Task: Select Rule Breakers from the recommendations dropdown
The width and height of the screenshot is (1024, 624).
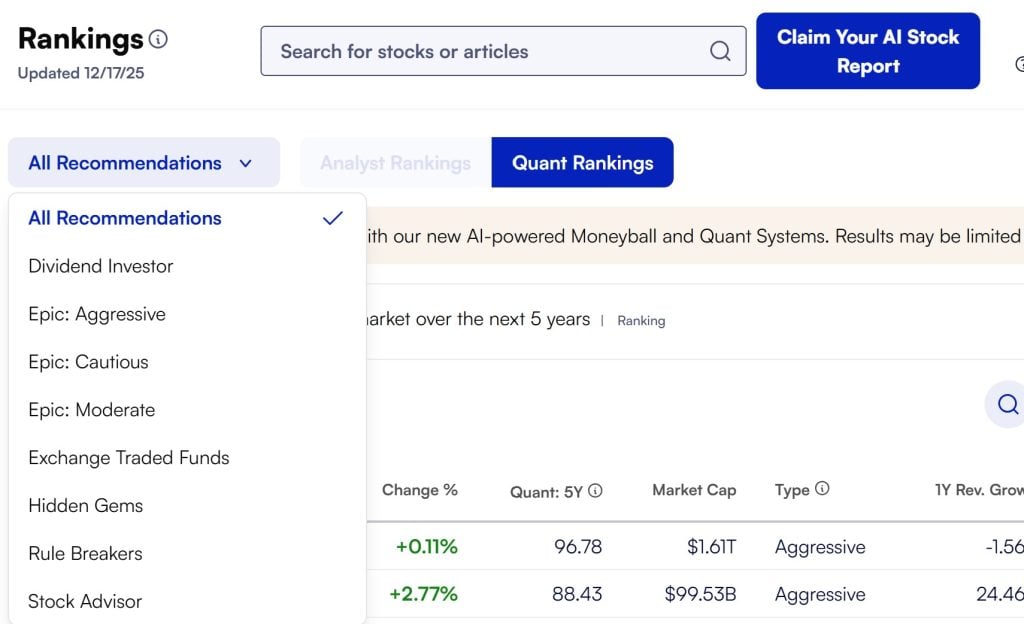Action: 85,554
